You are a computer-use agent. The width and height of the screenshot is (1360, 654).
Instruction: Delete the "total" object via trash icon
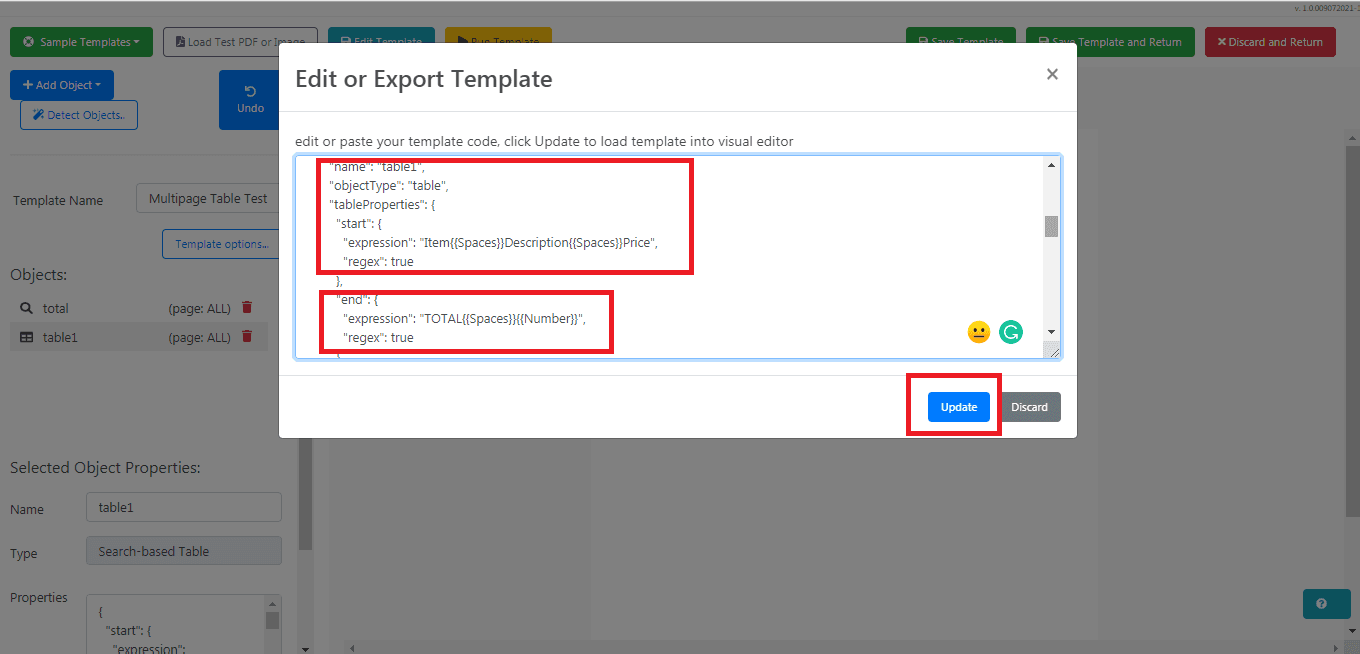pos(246,308)
